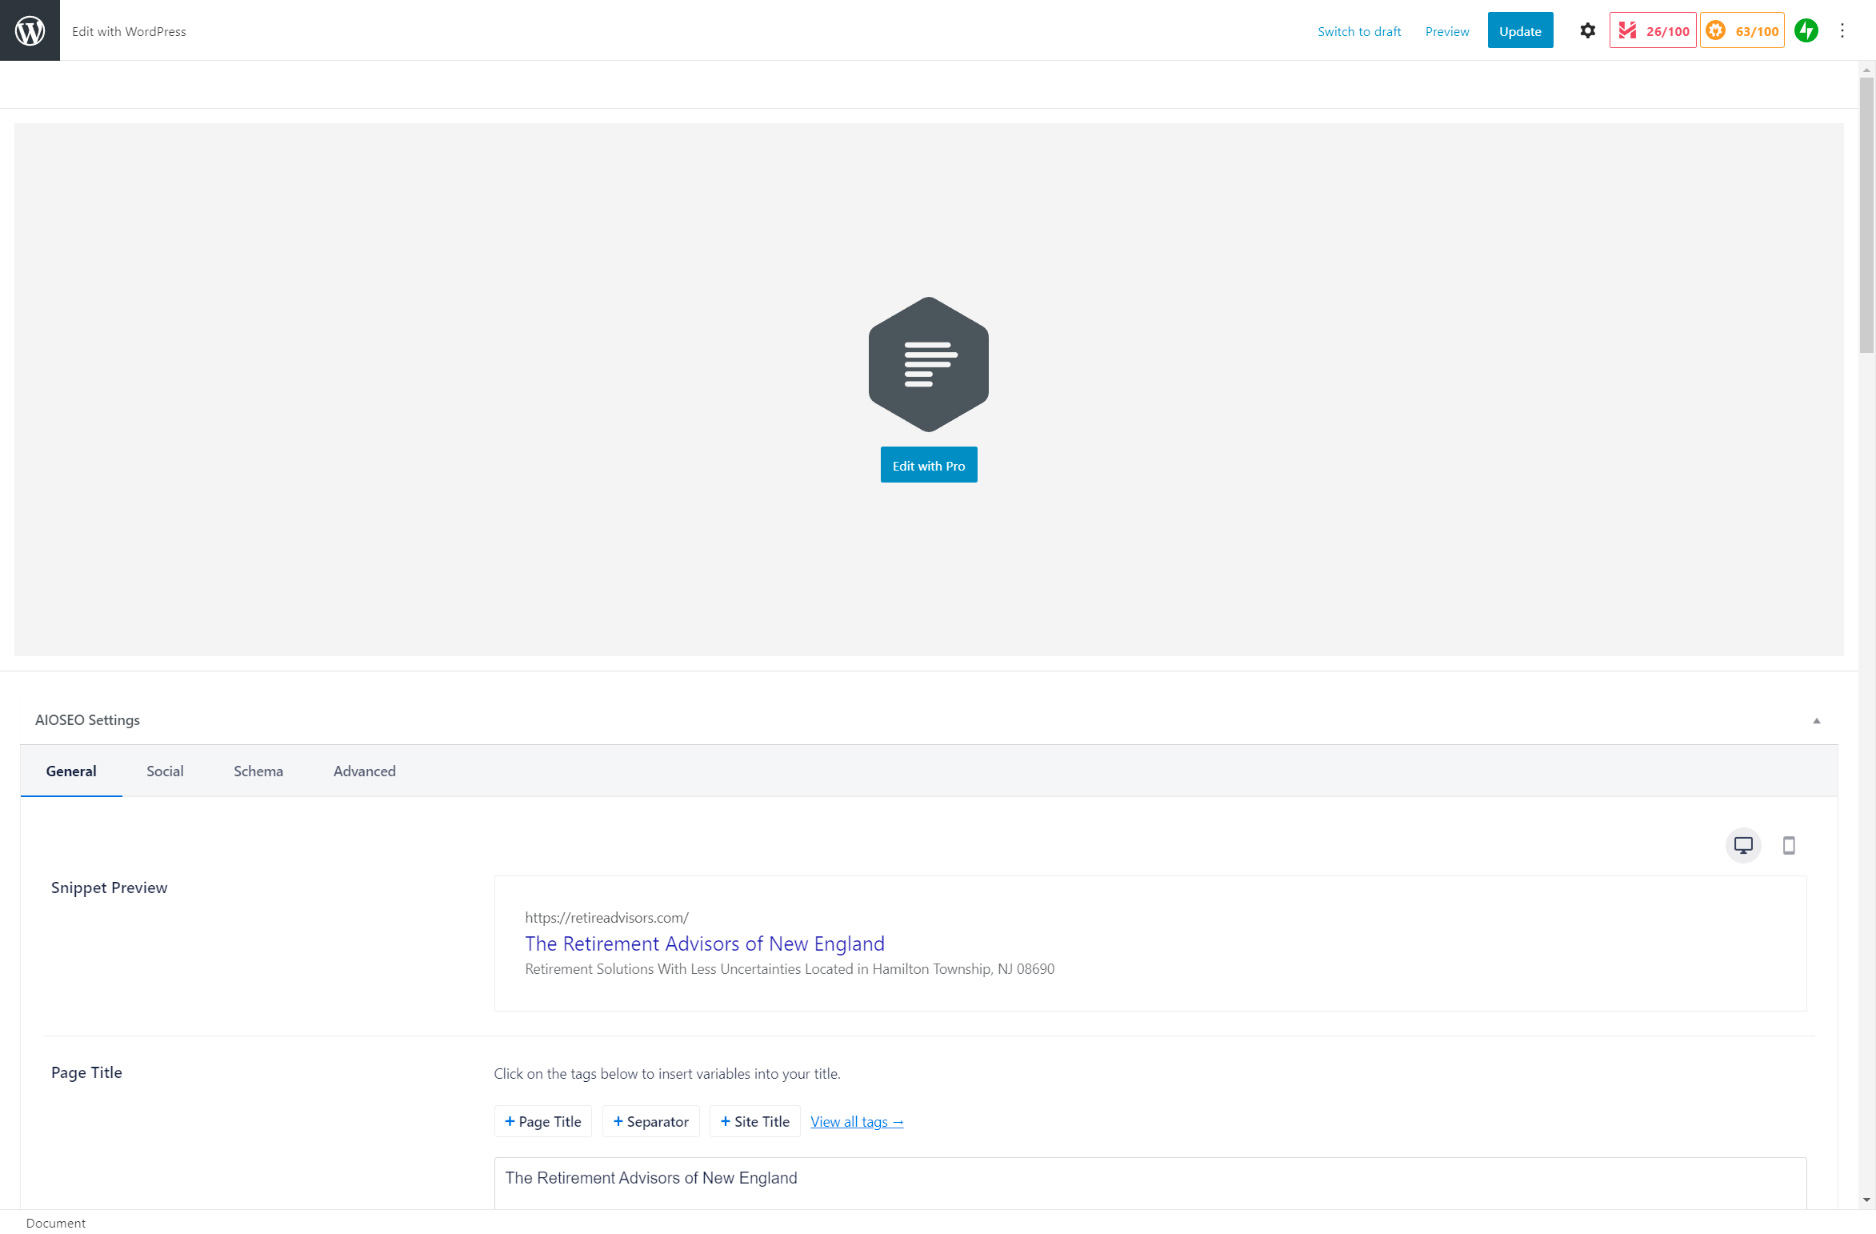Click Switch to draft link
1876x1234 pixels.
(x=1359, y=32)
